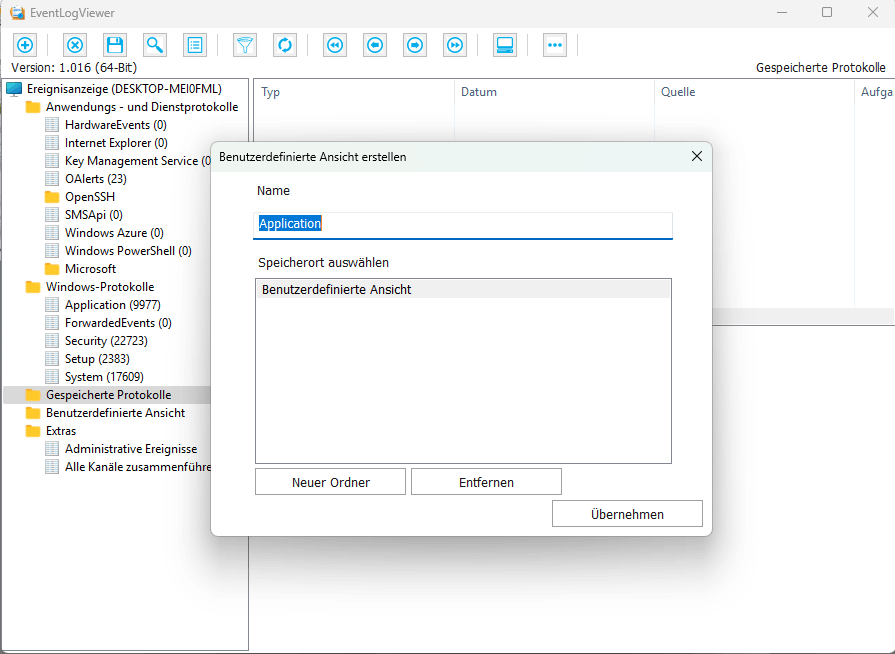Click the add (plus) toolbar icon
The width and height of the screenshot is (895, 654).
pyautogui.click(x=25, y=45)
